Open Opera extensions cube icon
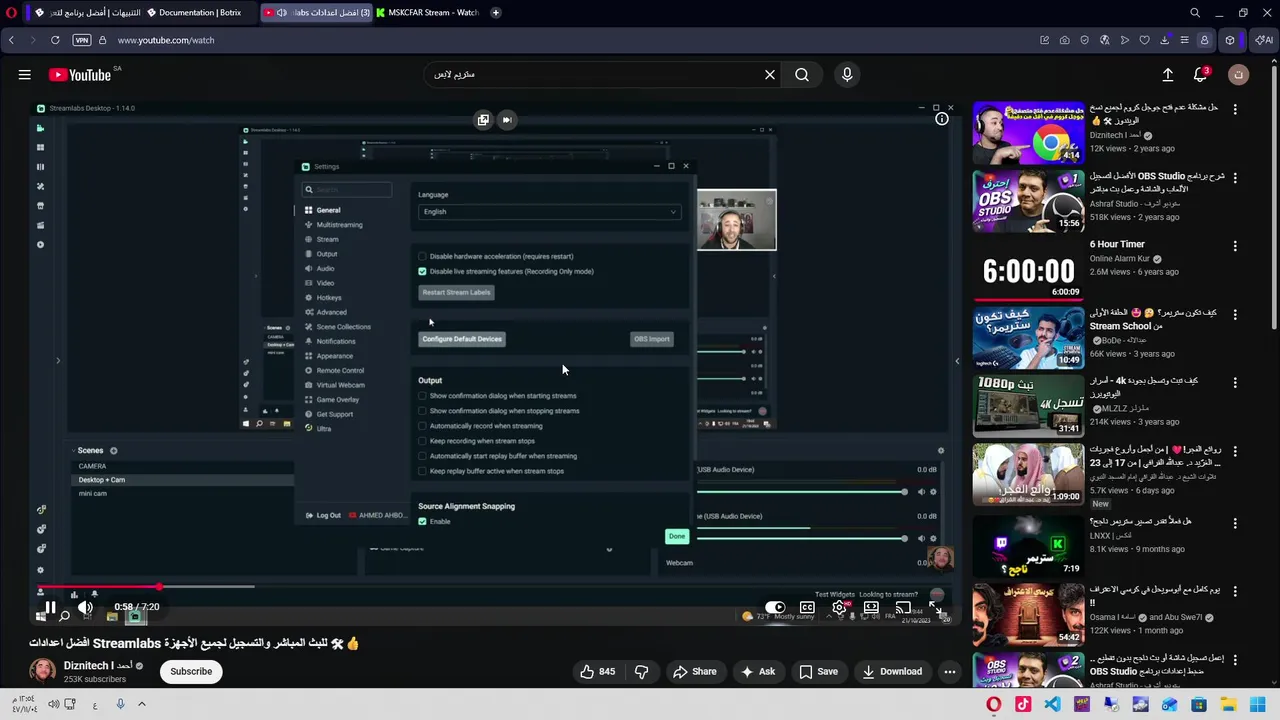Screen dimensions: 1280x720 [1230, 40]
